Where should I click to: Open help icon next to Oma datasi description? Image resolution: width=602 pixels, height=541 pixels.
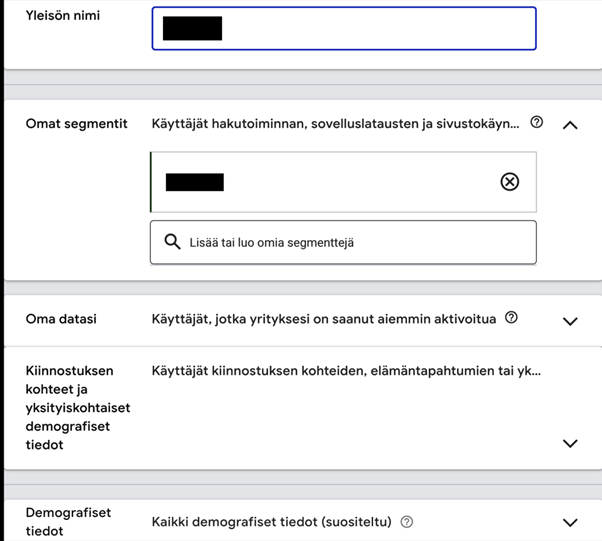click(x=511, y=318)
